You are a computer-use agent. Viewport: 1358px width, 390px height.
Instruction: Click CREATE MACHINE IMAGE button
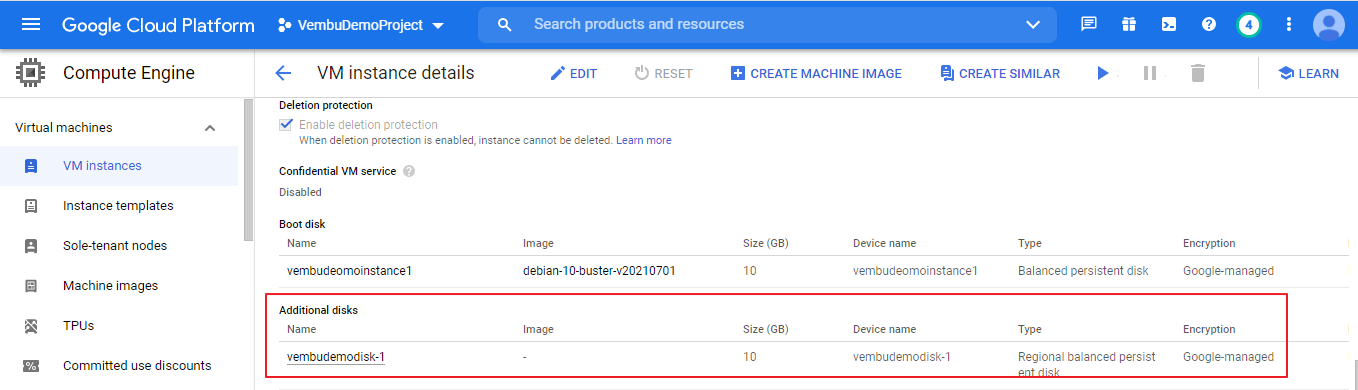(816, 73)
